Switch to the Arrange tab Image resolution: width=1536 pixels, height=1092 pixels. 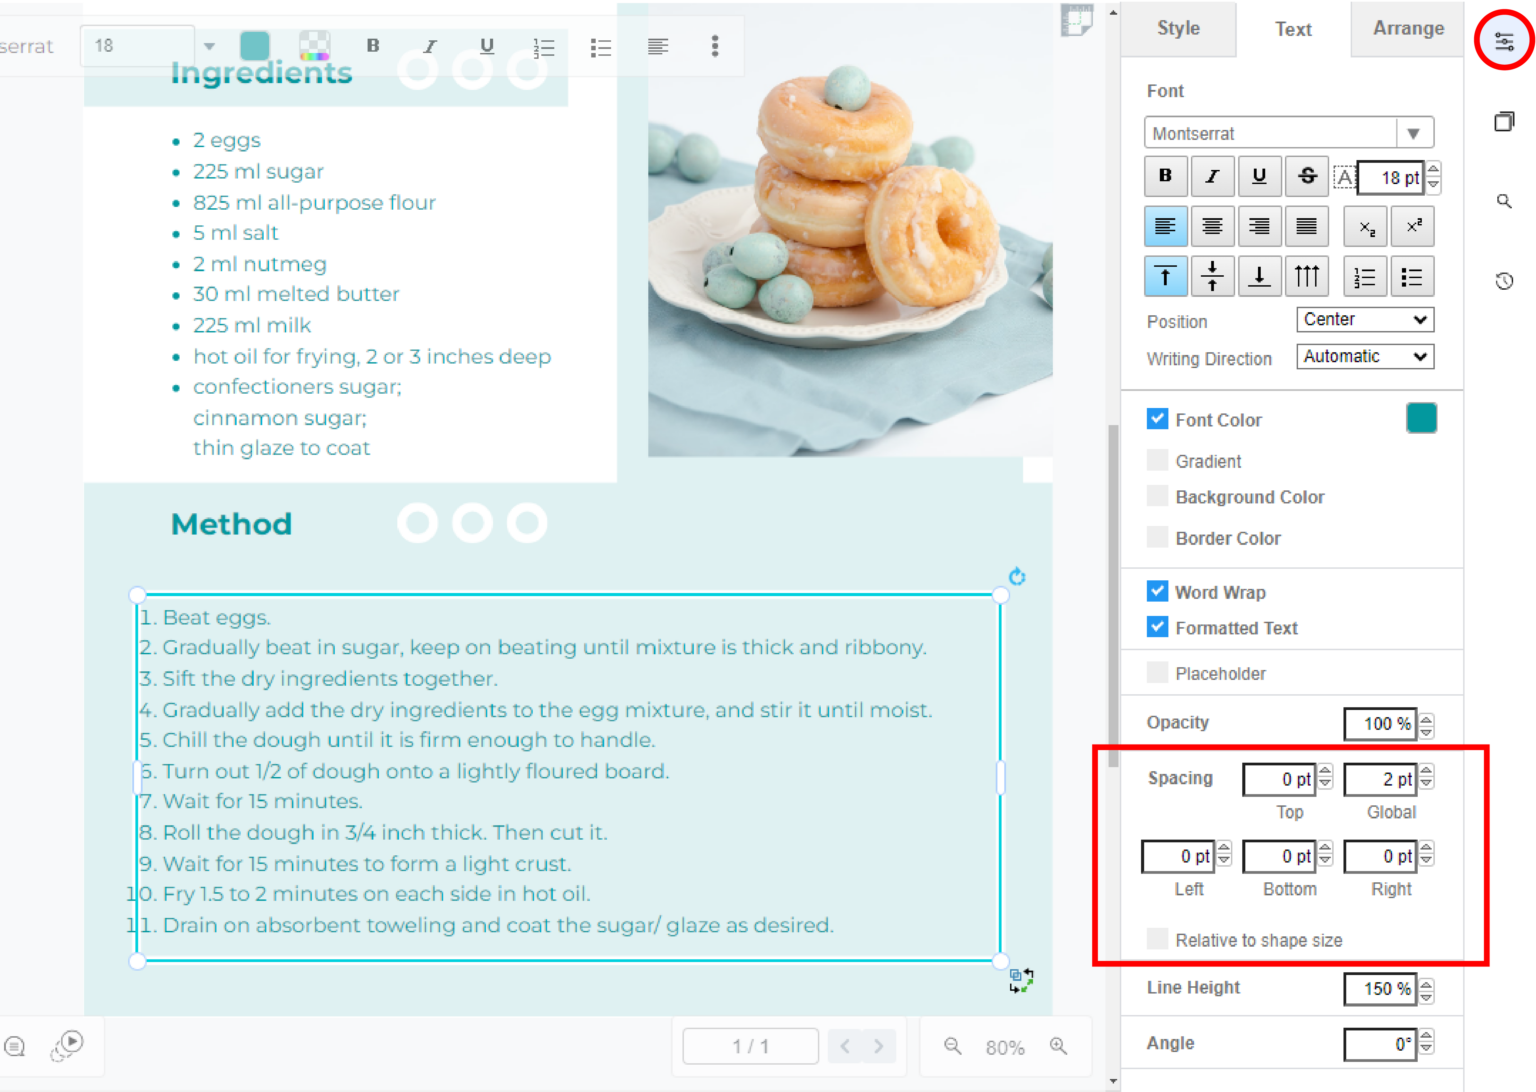click(x=1407, y=29)
